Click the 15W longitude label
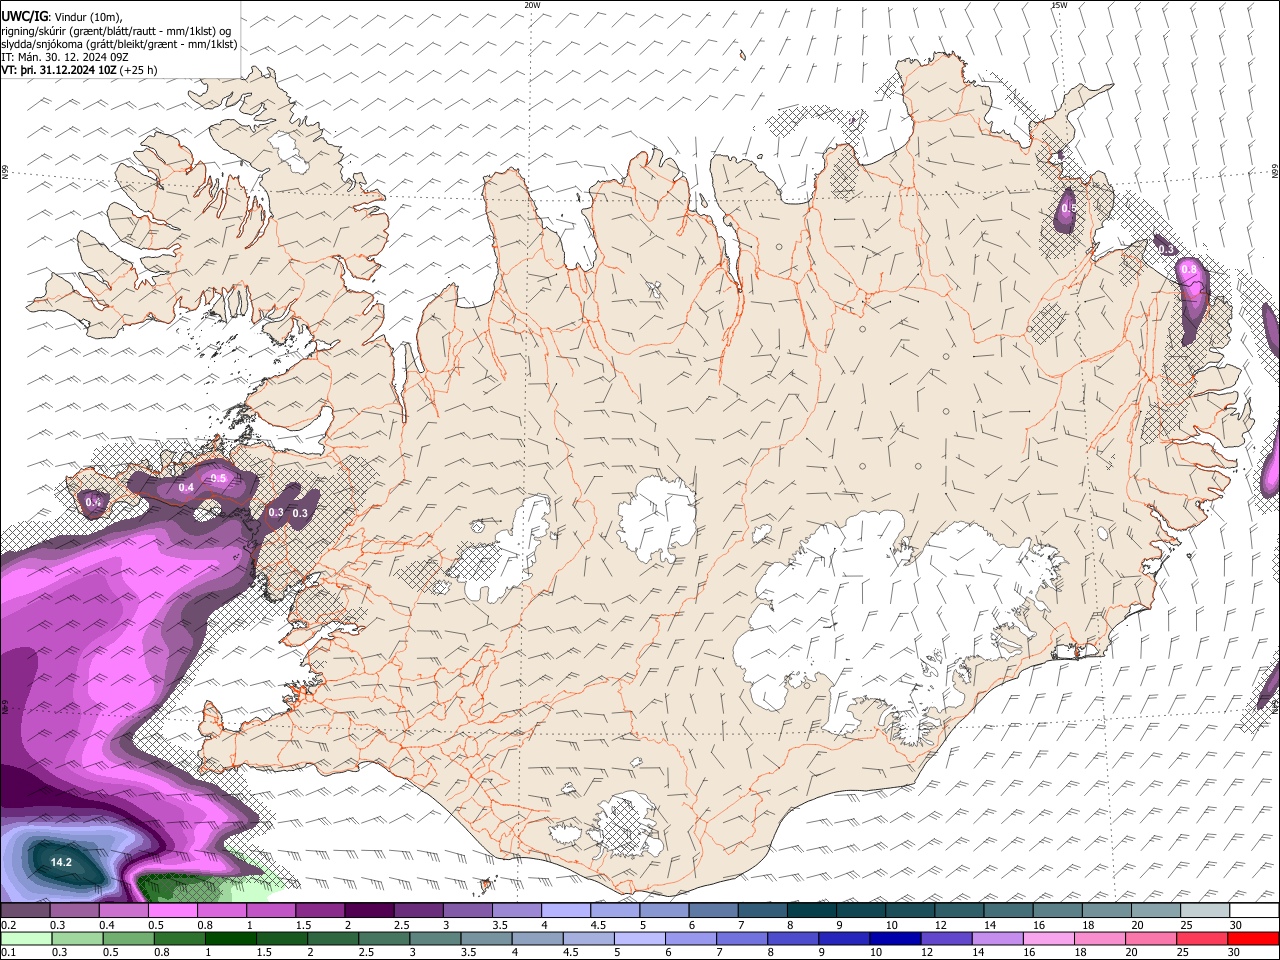 coord(1059,5)
